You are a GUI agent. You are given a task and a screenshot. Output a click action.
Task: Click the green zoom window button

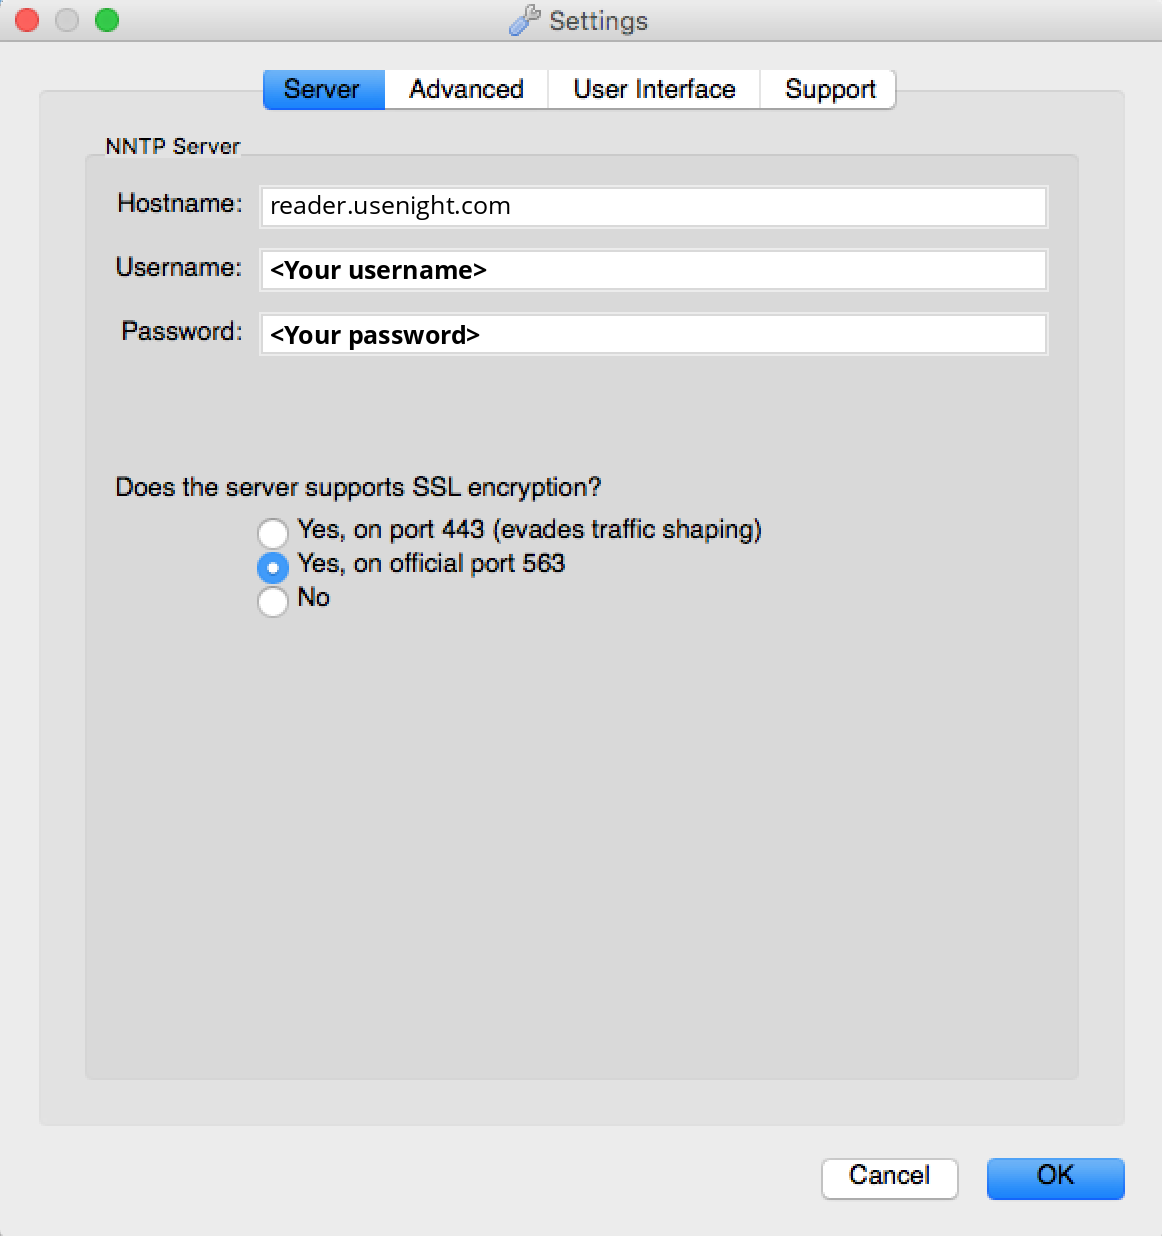coord(107,20)
